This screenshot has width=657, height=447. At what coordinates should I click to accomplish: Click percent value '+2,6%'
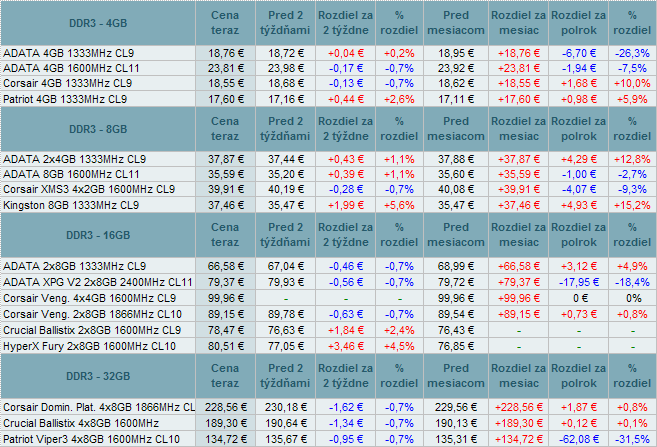coord(399,99)
